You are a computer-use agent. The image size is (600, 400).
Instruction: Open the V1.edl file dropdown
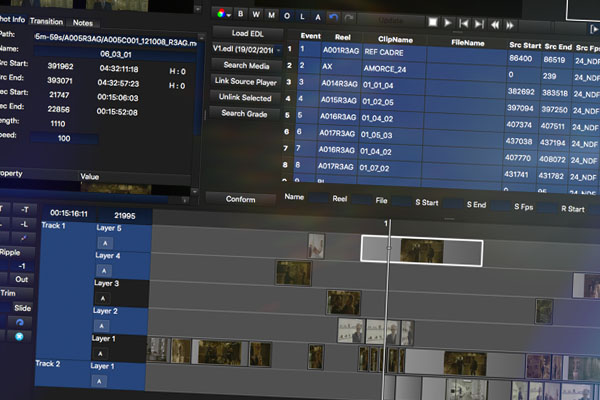[x=247, y=49]
